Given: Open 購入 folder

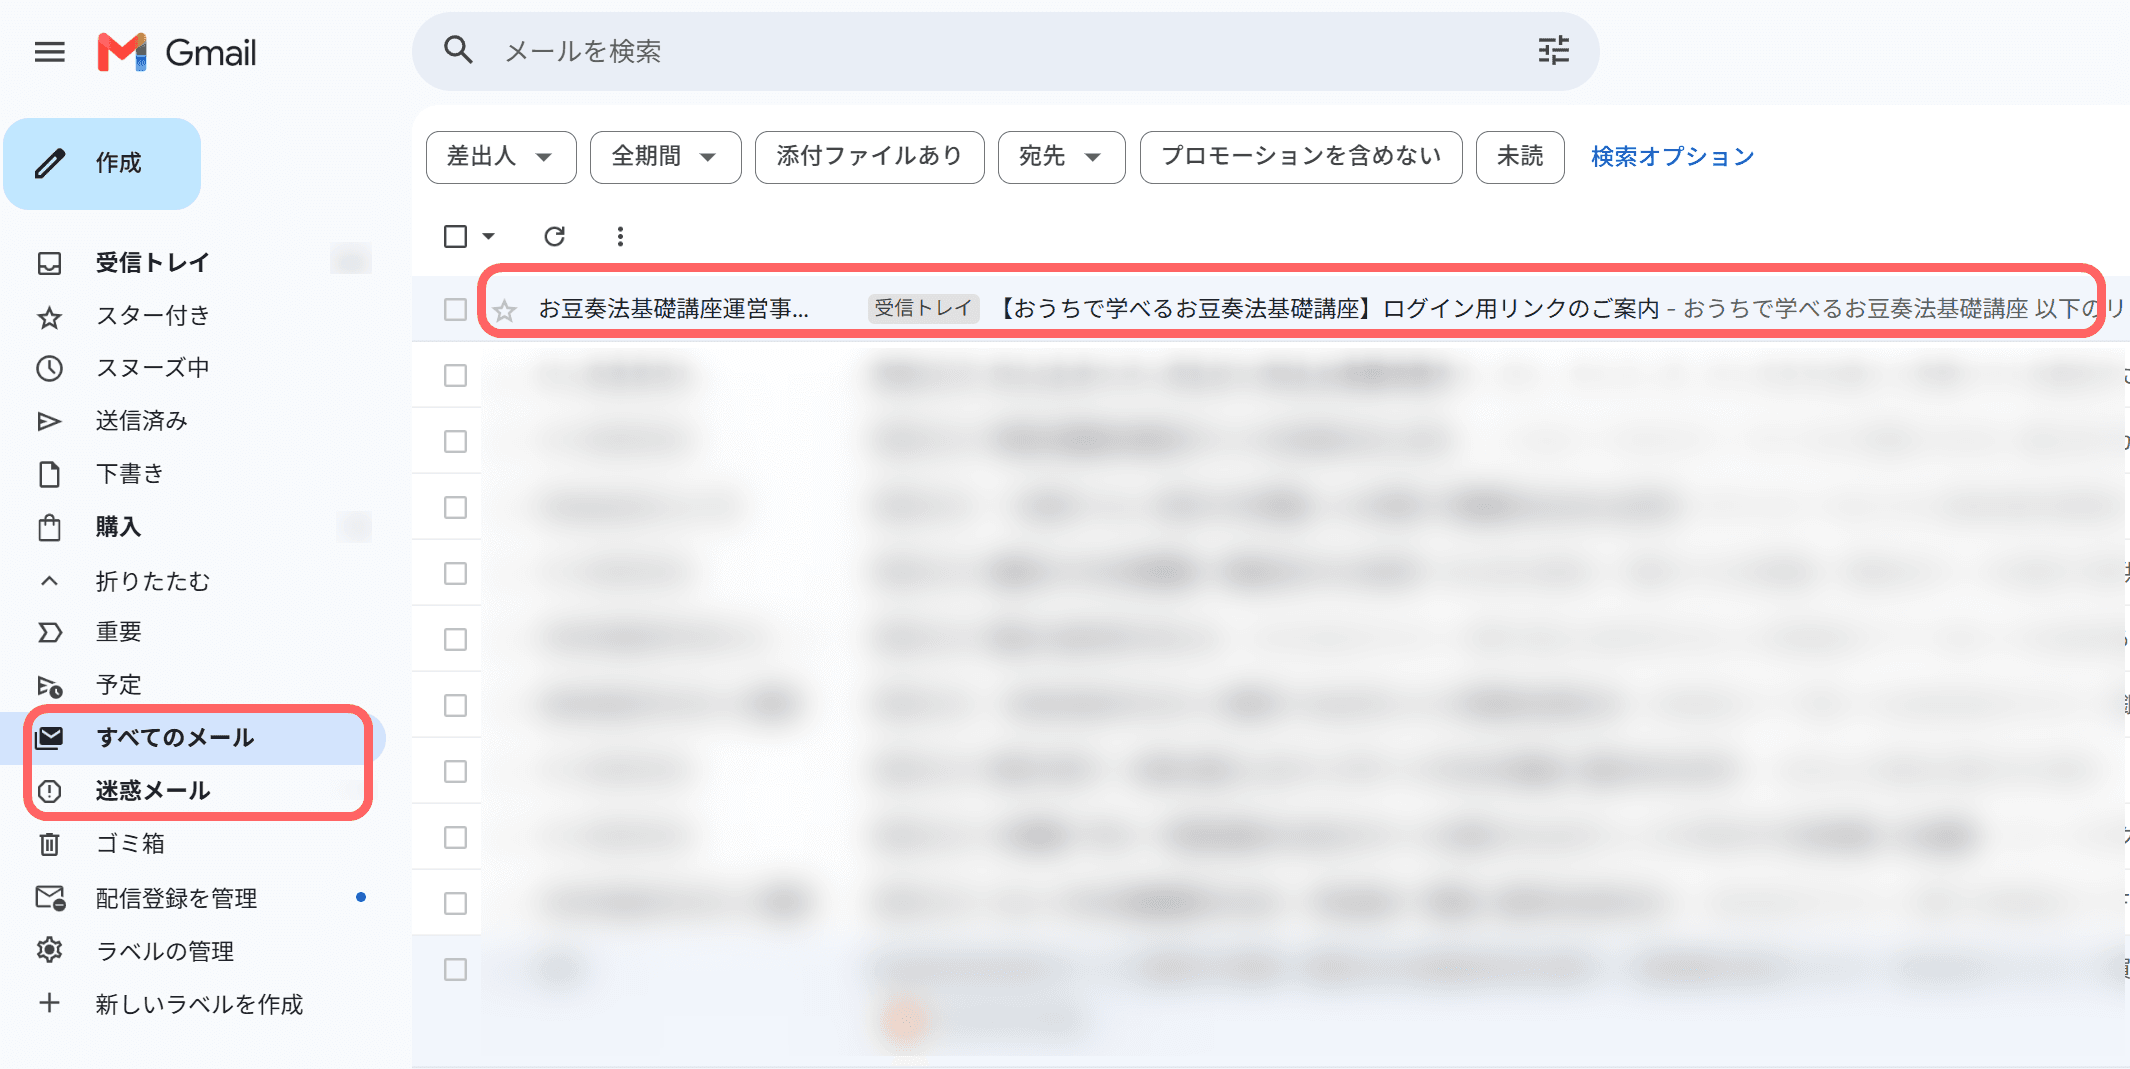Looking at the screenshot, I should [x=119, y=527].
